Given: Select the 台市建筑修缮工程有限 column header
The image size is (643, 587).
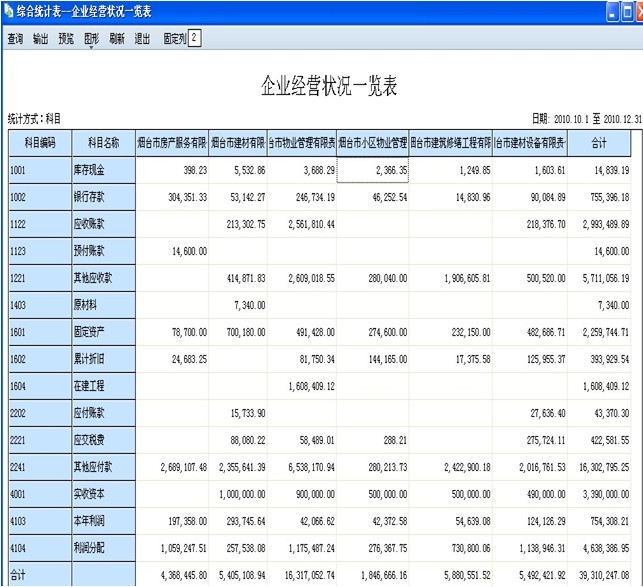Looking at the screenshot, I should click(x=450, y=143).
